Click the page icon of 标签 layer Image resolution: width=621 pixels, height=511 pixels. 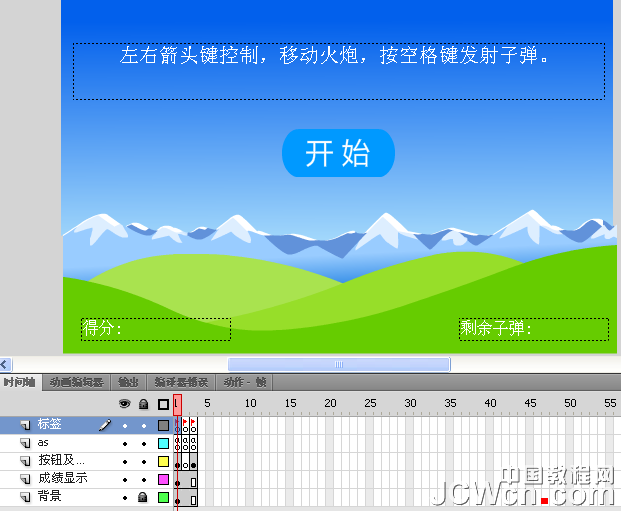[26, 425]
